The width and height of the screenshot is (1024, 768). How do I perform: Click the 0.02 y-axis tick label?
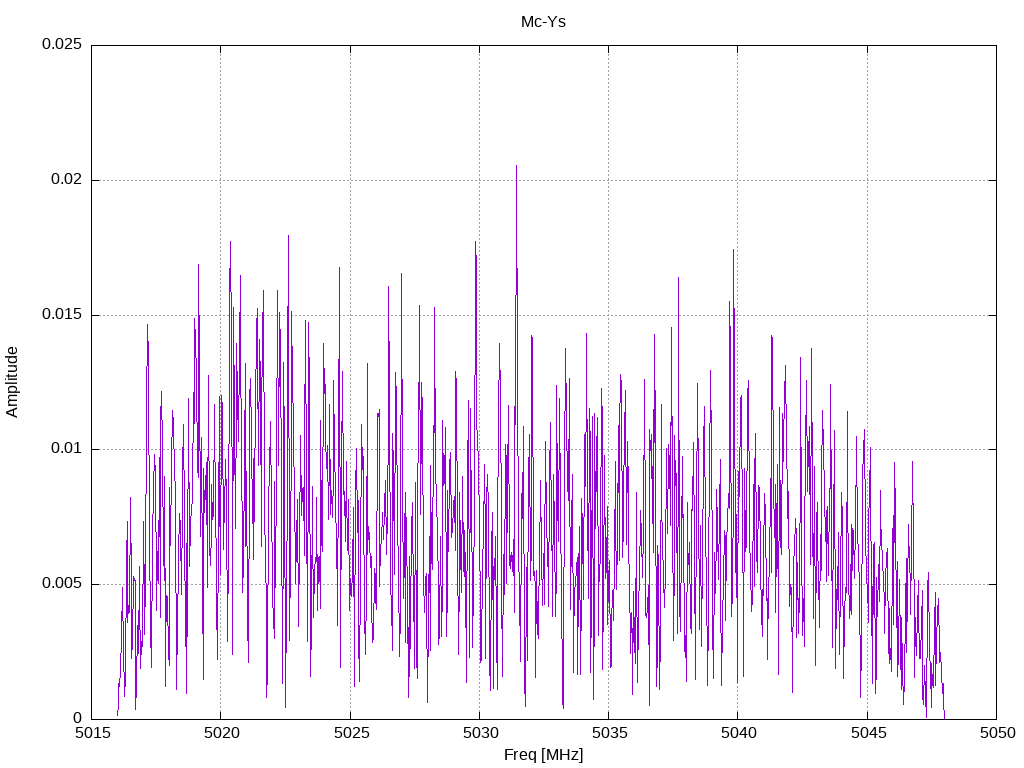coord(67,180)
